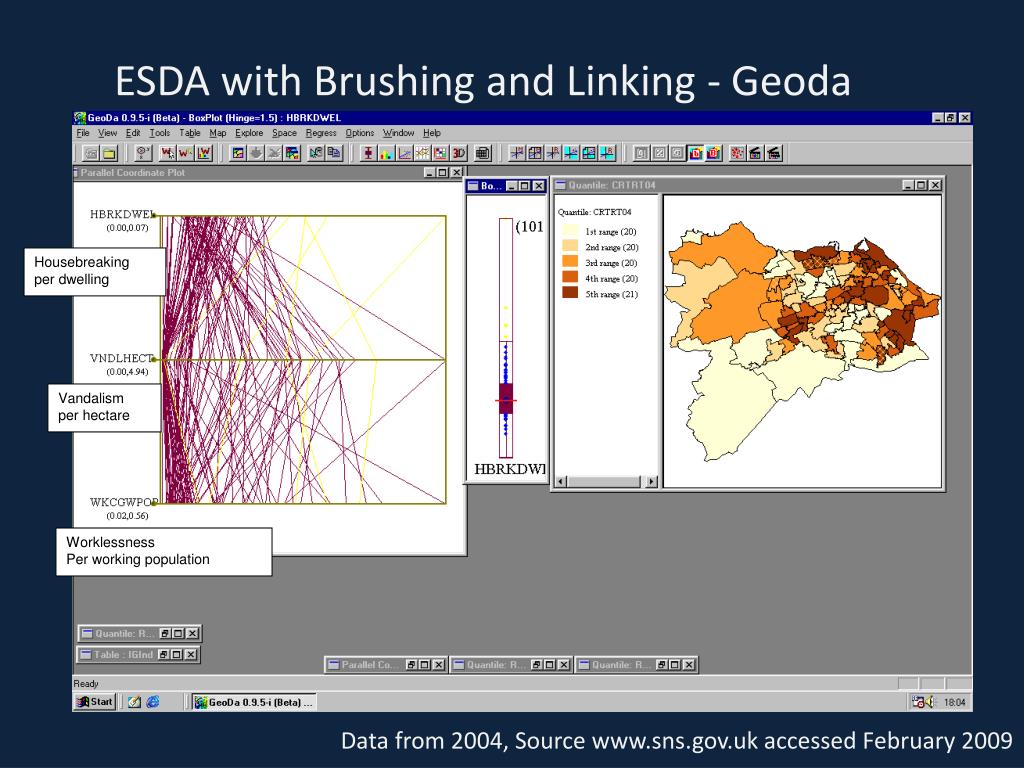This screenshot has height=768, width=1024.
Task: Open the File menu
Action: [83, 133]
